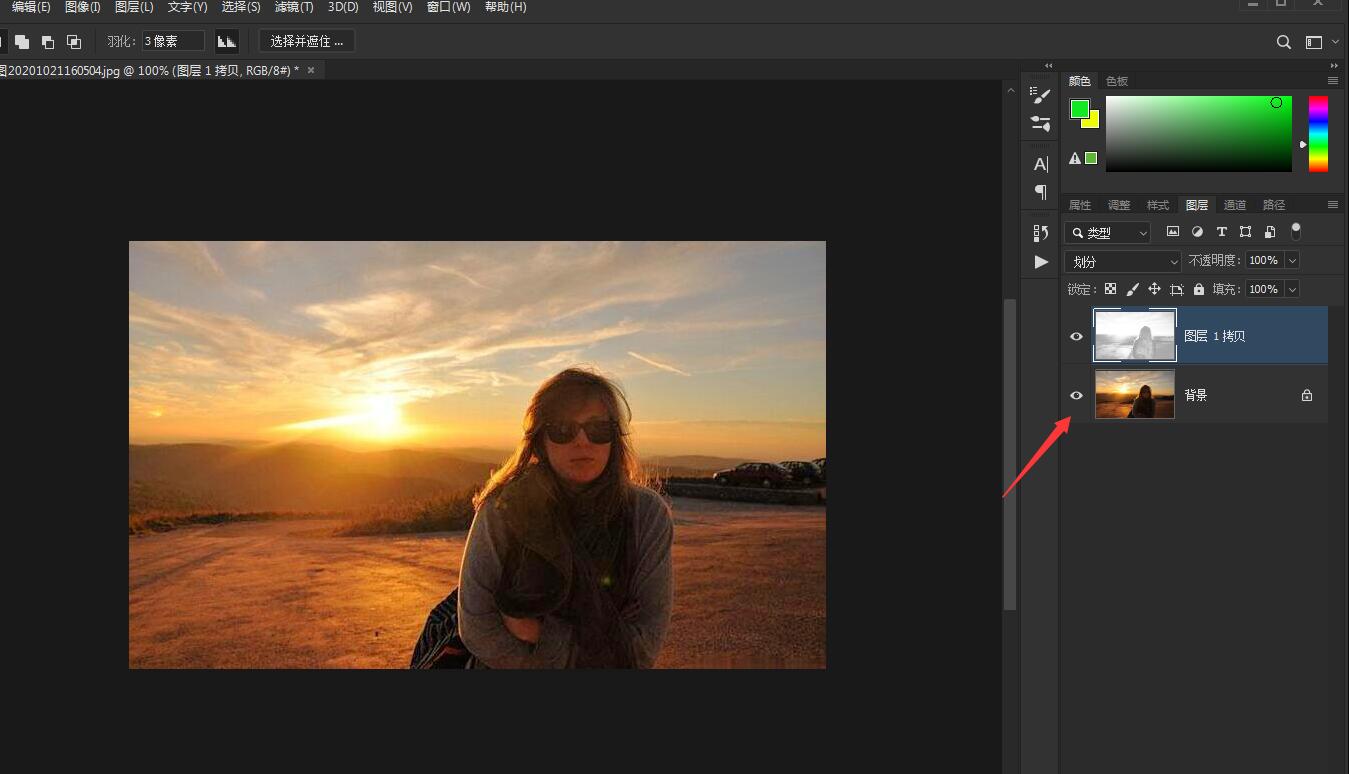Expand the 不透明度 opacity dropdown arrow
Screen dimensions: 1349x774
(x=1292, y=260)
